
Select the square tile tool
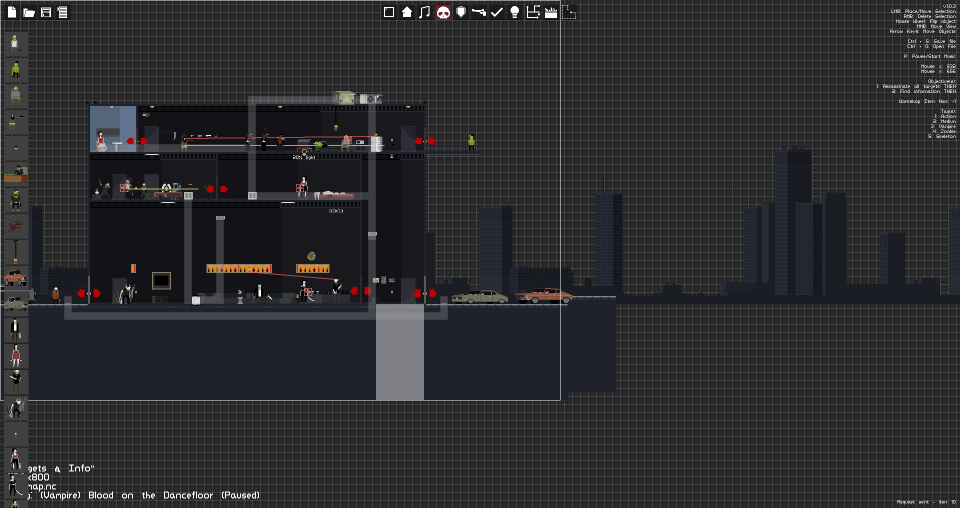(x=389, y=12)
